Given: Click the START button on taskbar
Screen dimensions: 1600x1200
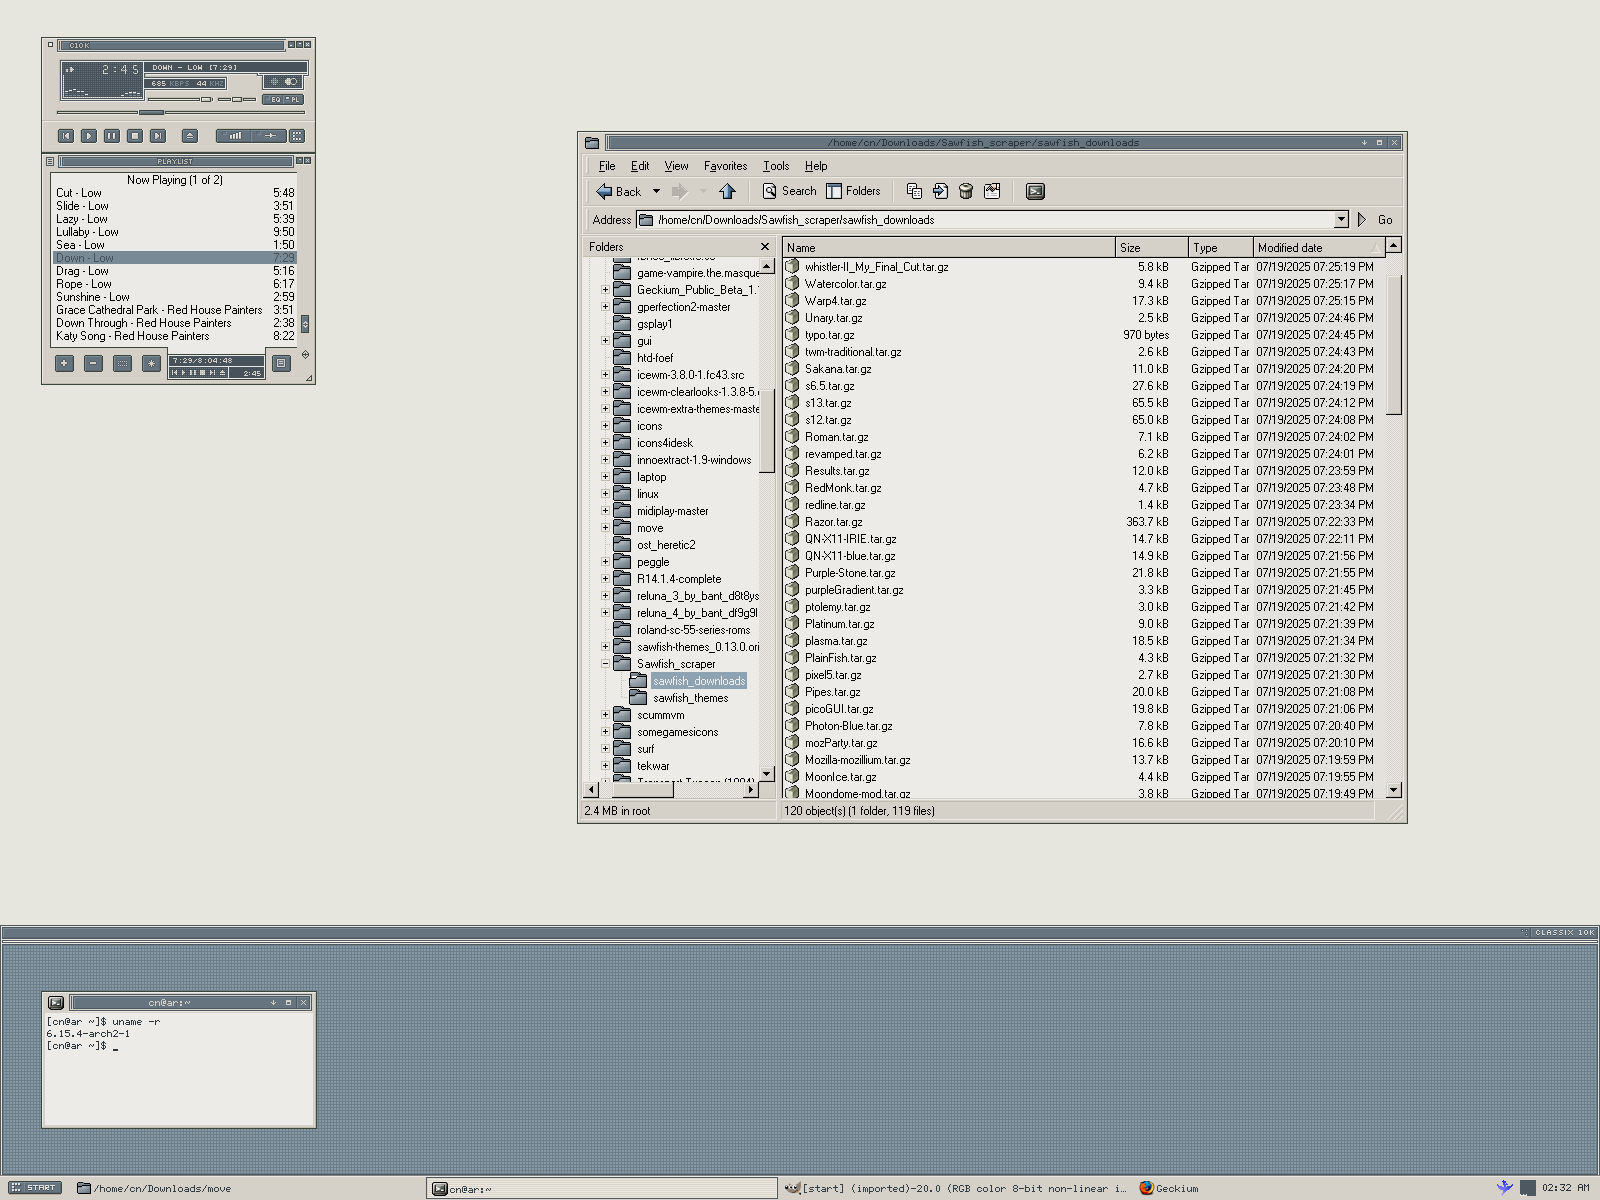Looking at the screenshot, I should point(35,1188).
